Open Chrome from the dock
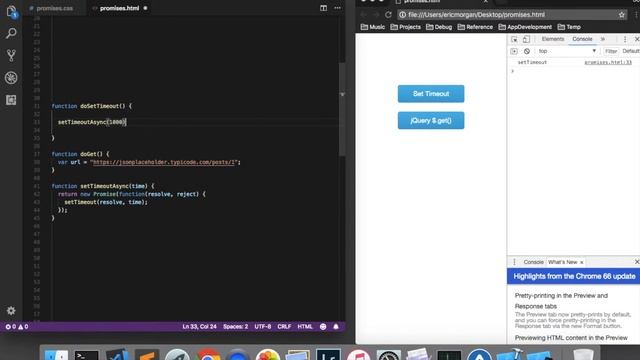 (x=208, y=354)
